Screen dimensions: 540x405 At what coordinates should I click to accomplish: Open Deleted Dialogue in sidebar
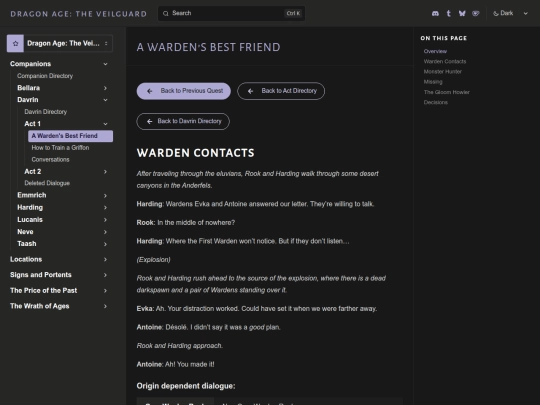click(x=47, y=183)
